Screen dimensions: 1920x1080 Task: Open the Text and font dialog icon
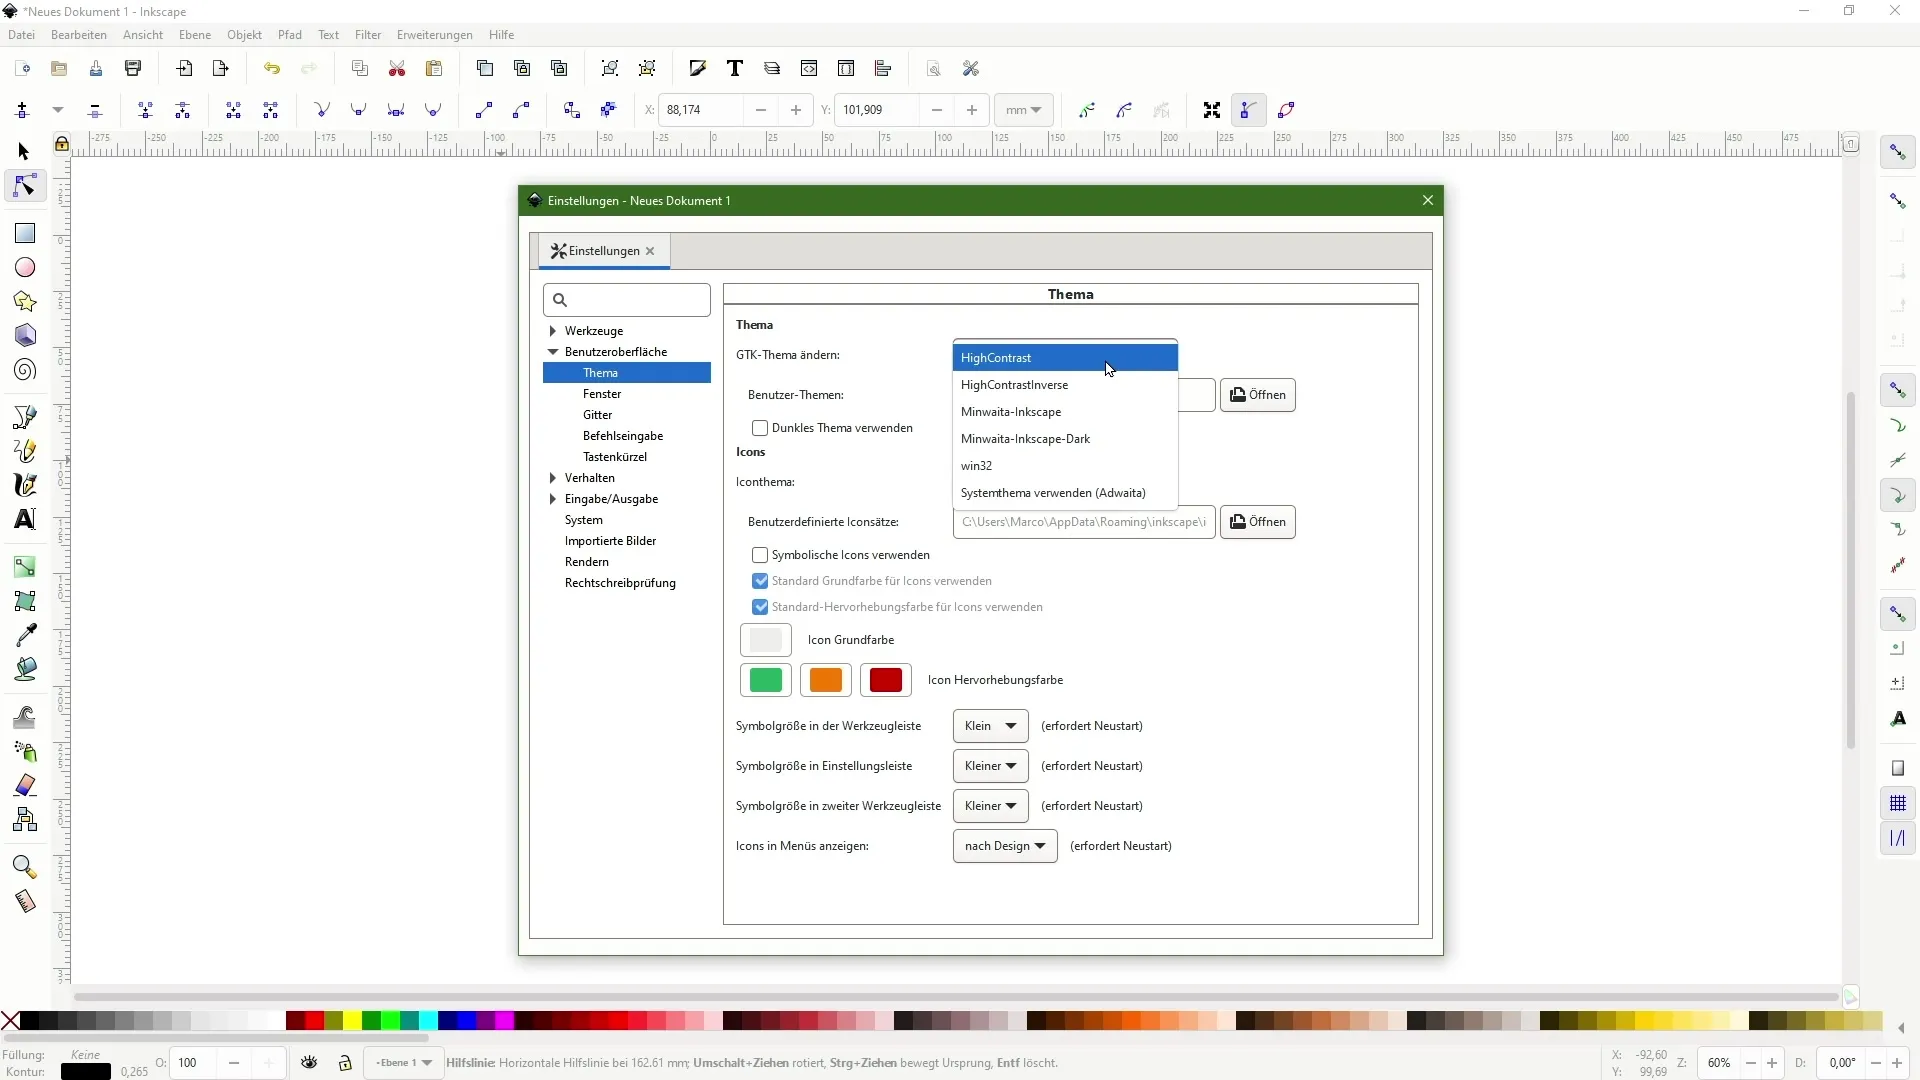pyautogui.click(x=735, y=69)
